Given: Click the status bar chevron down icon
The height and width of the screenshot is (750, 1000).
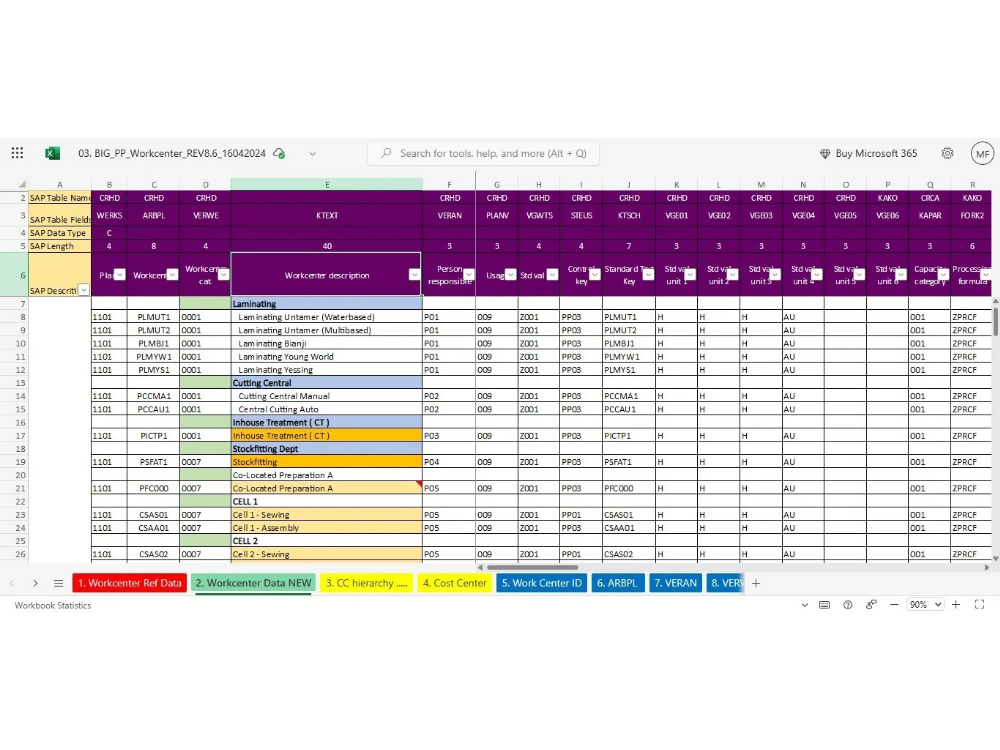Looking at the screenshot, I should 804,605.
